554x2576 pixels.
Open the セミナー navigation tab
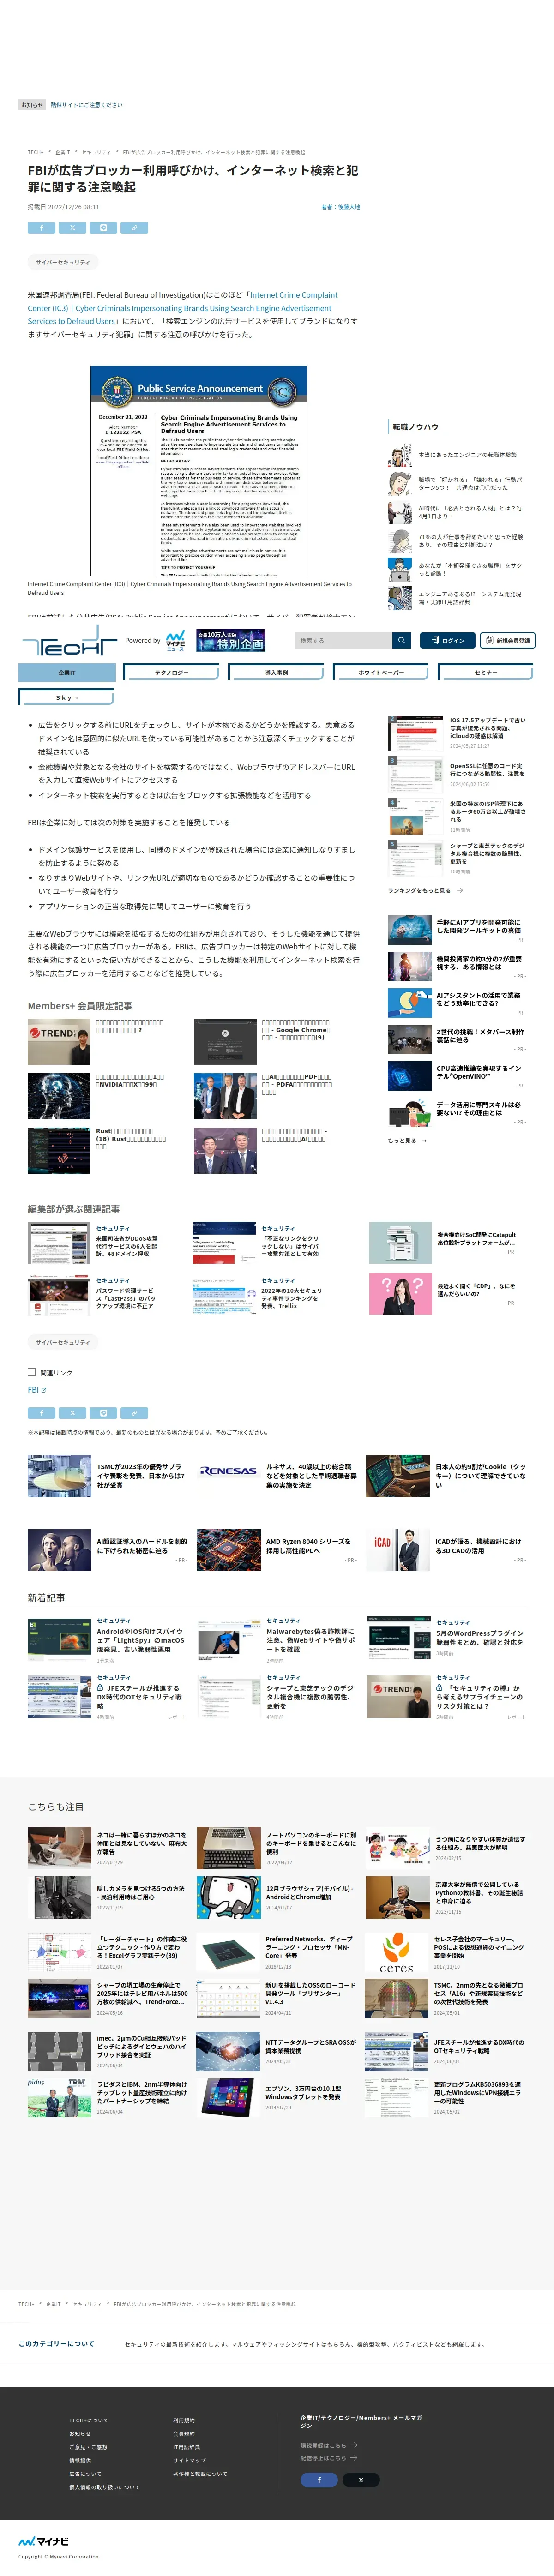[486, 673]
